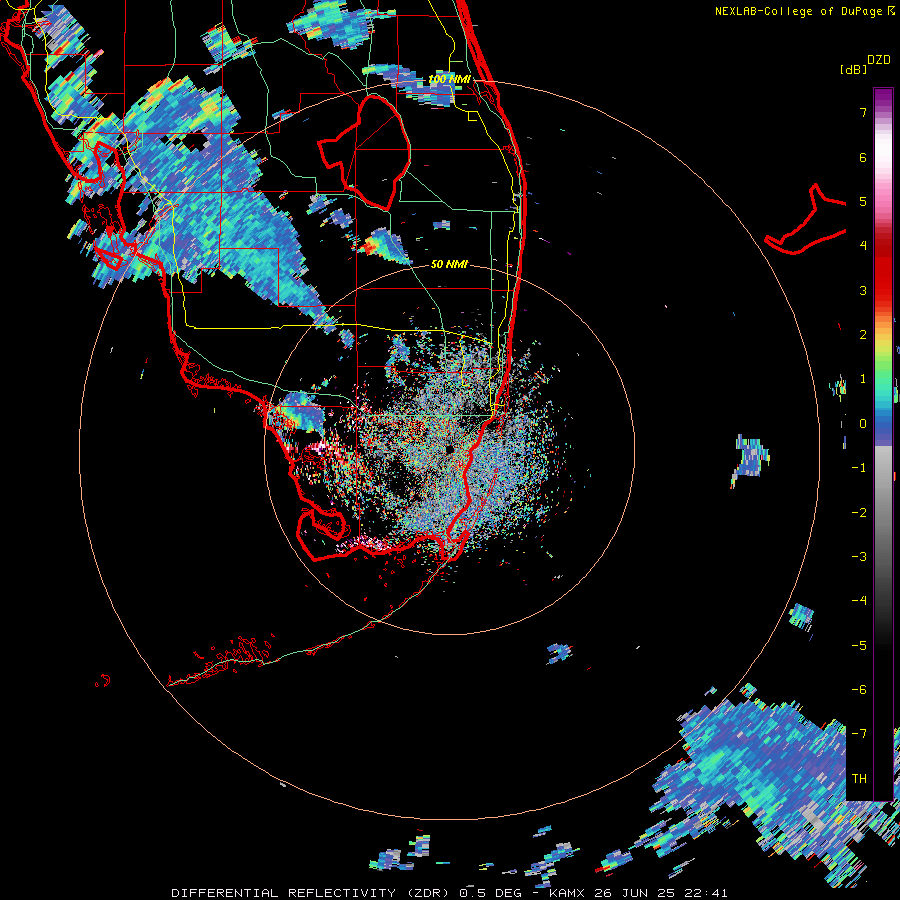Viewport: 900px width, 900px height.
Task: Click the -4 value on the dB scale
Action: [859, 601]
